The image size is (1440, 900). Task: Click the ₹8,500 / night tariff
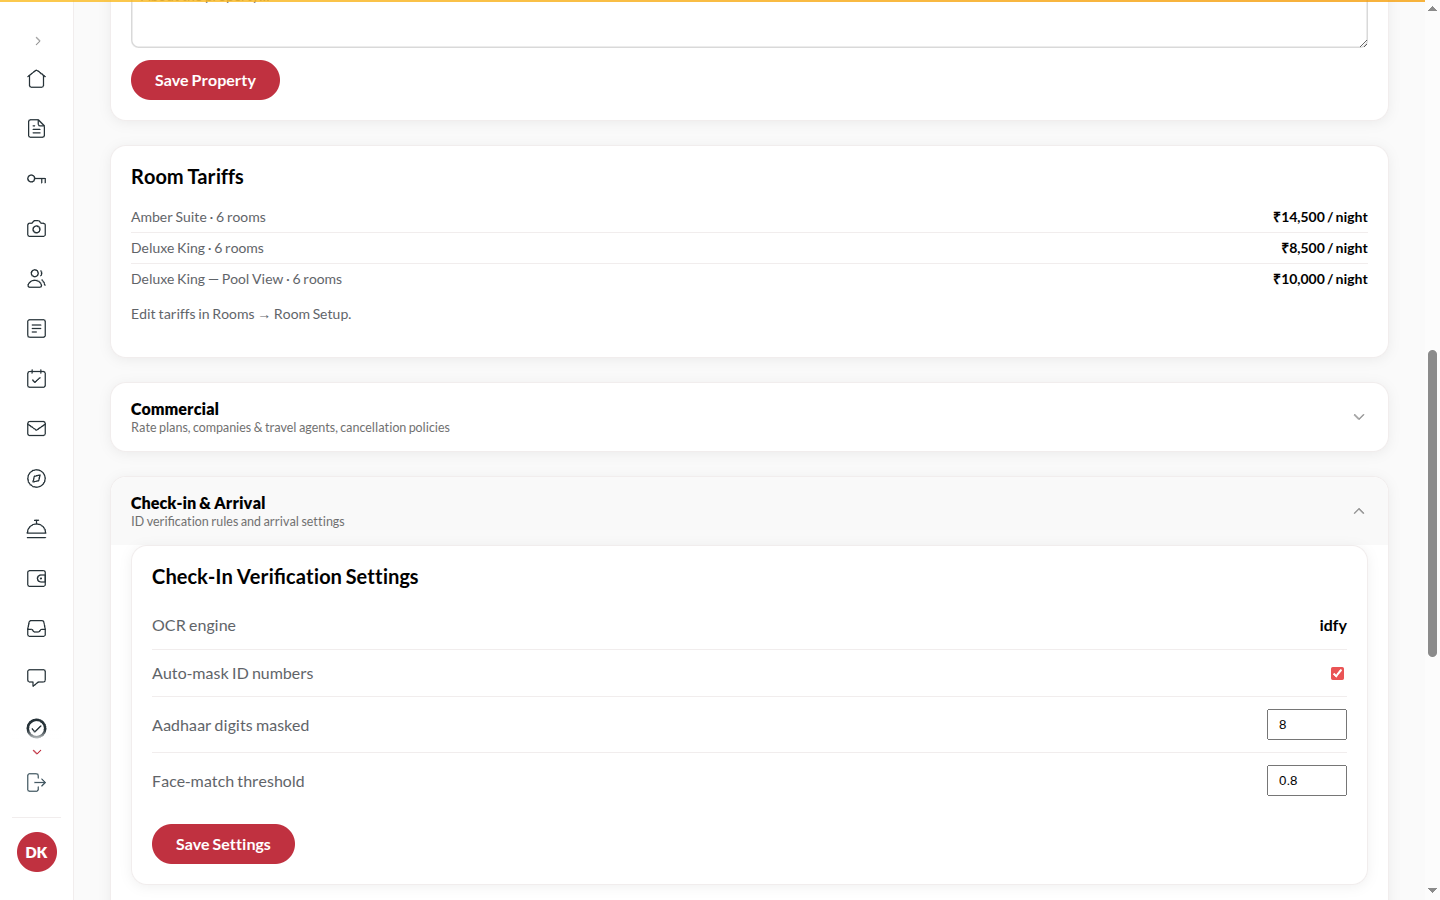[1324, 248]
